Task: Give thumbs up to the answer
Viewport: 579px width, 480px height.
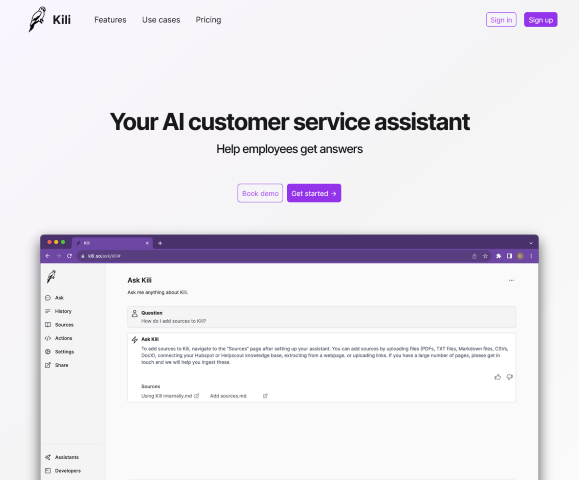Action: coord(498,377)
